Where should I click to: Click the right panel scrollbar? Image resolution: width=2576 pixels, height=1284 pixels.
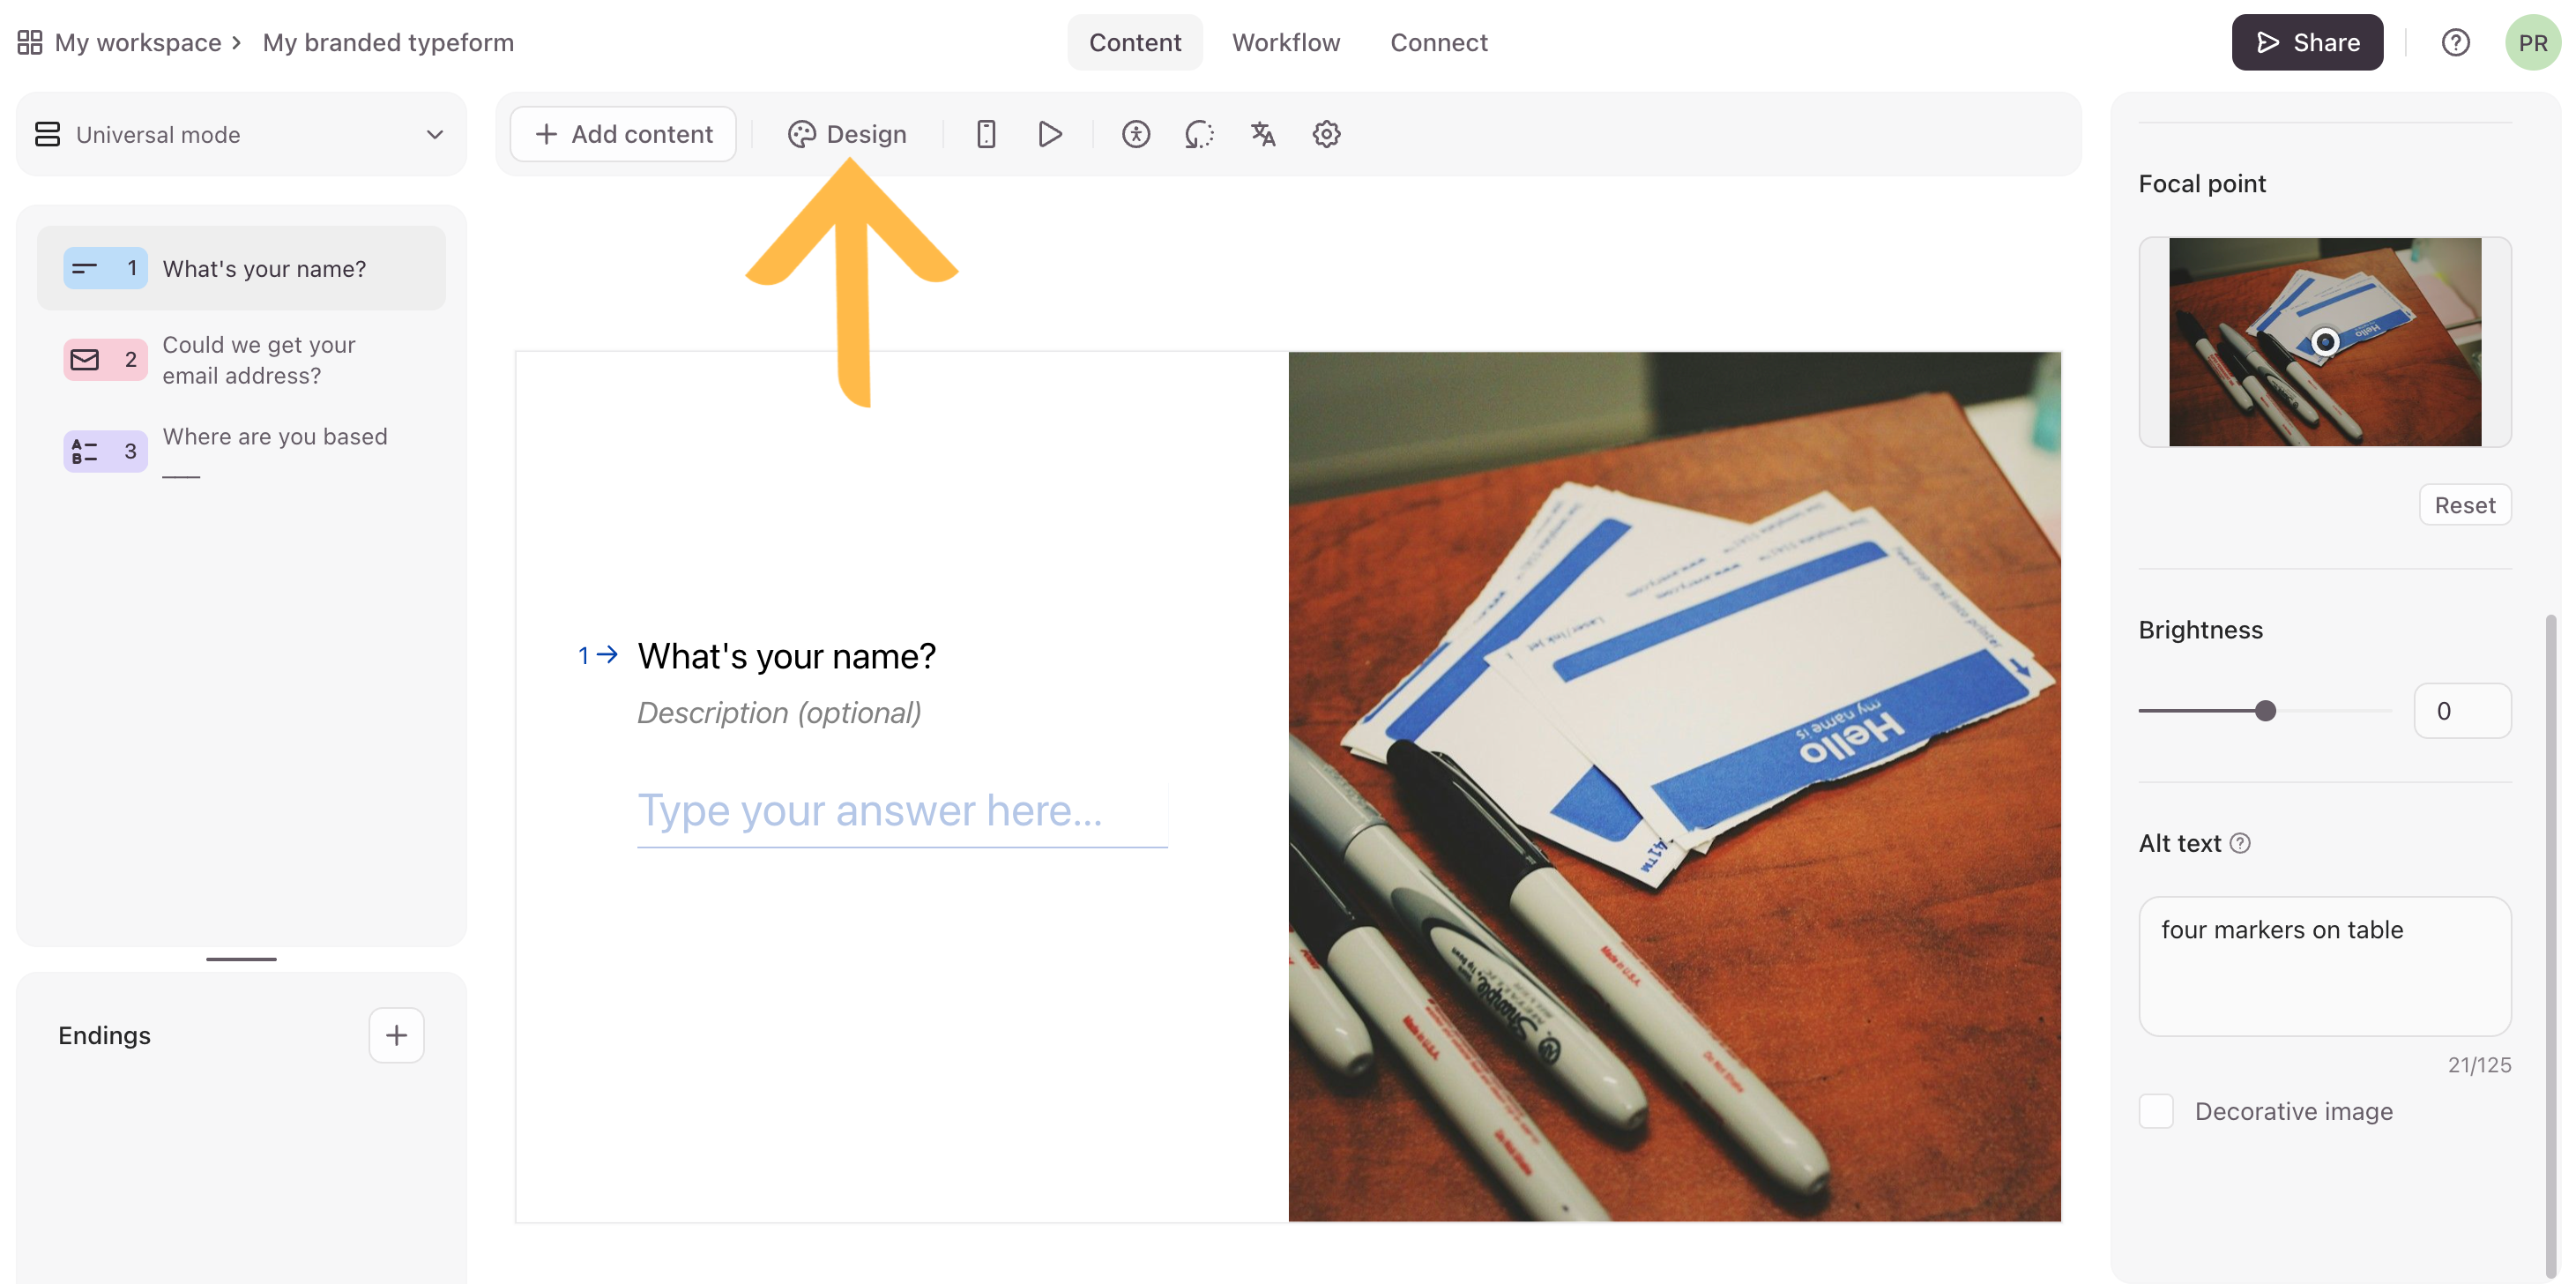tap(2550, 945)
